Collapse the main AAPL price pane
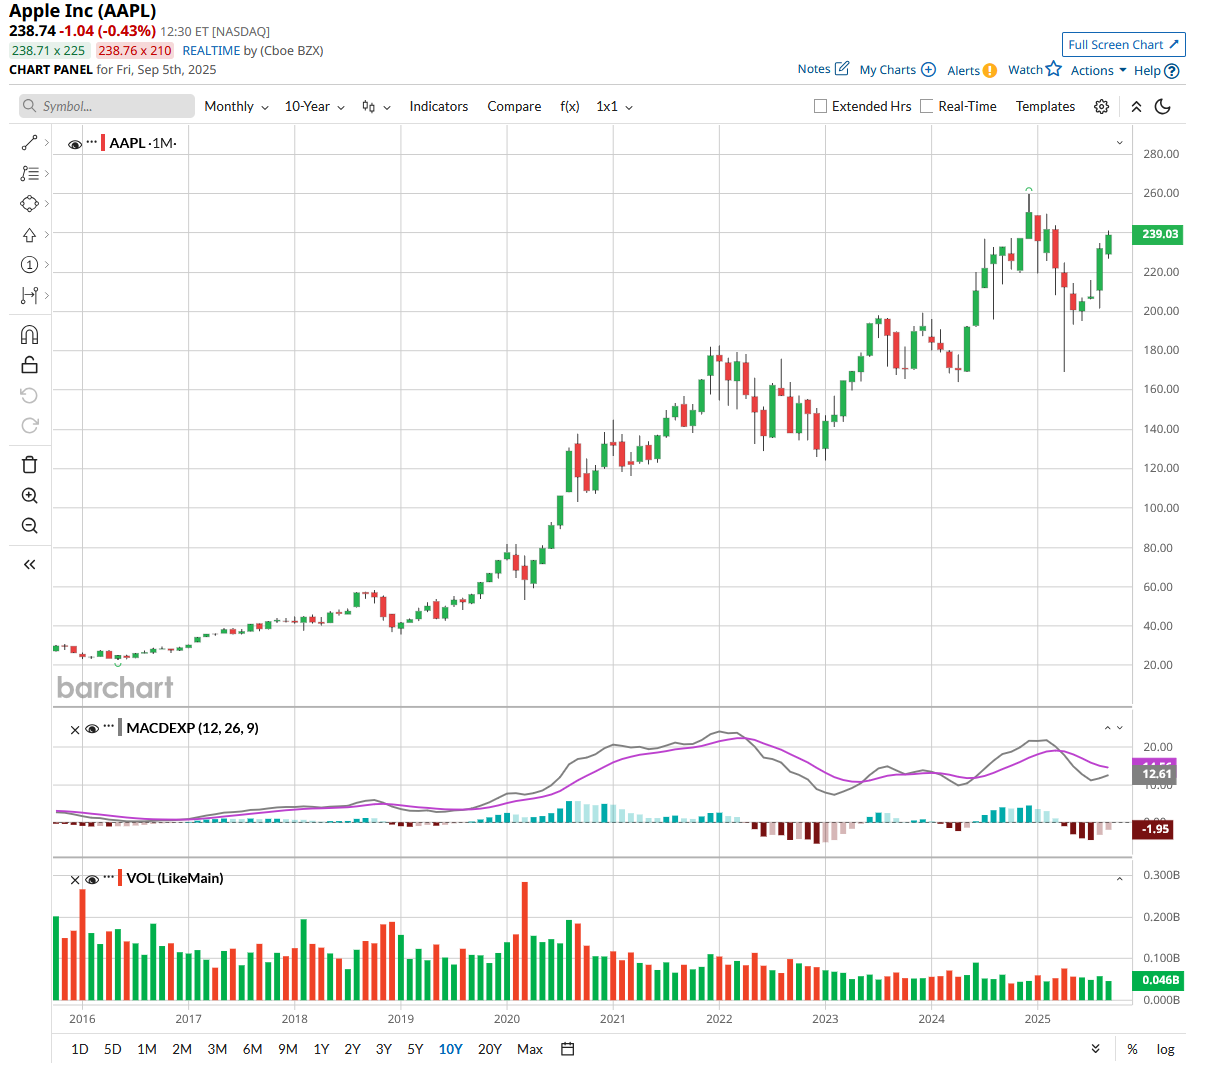 [x=1119, y=143]
